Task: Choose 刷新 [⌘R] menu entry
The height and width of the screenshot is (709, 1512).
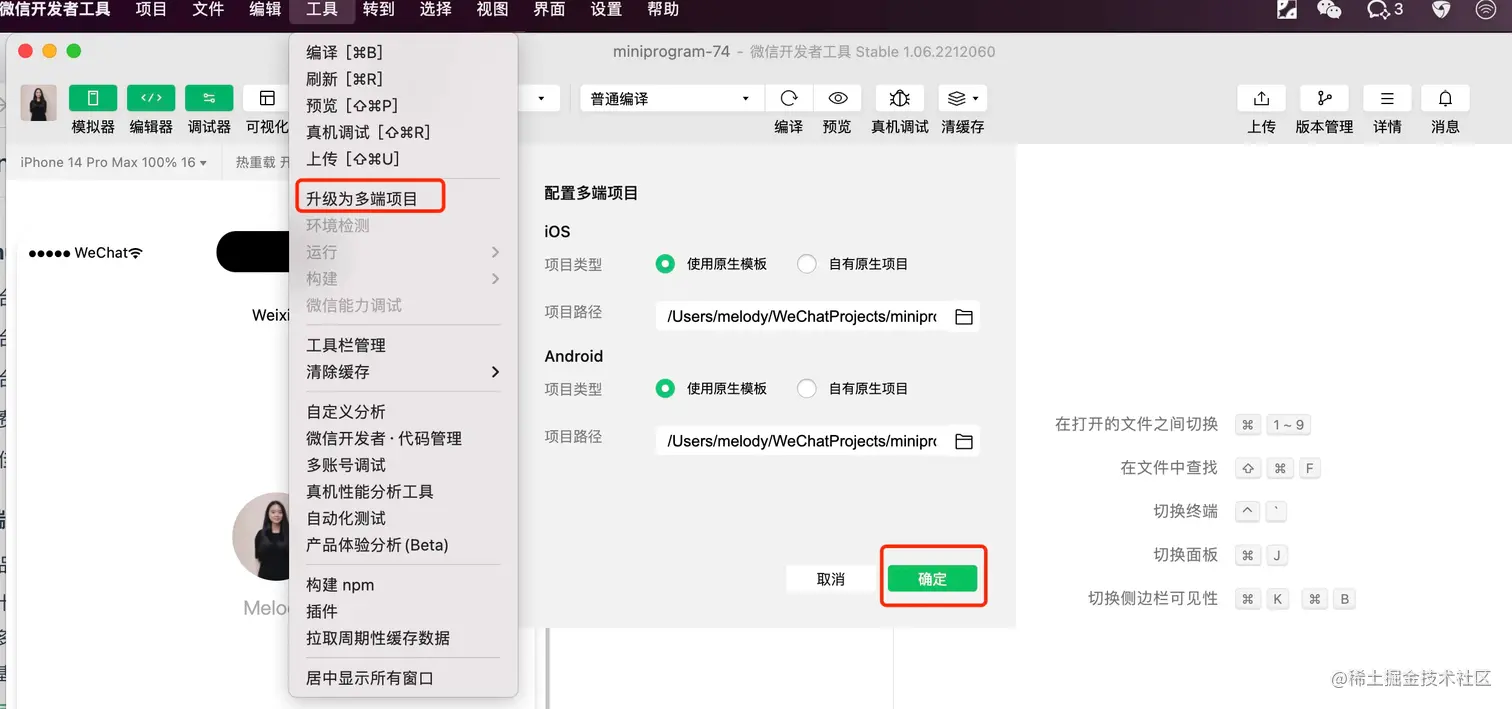Action: pos(403,79)
